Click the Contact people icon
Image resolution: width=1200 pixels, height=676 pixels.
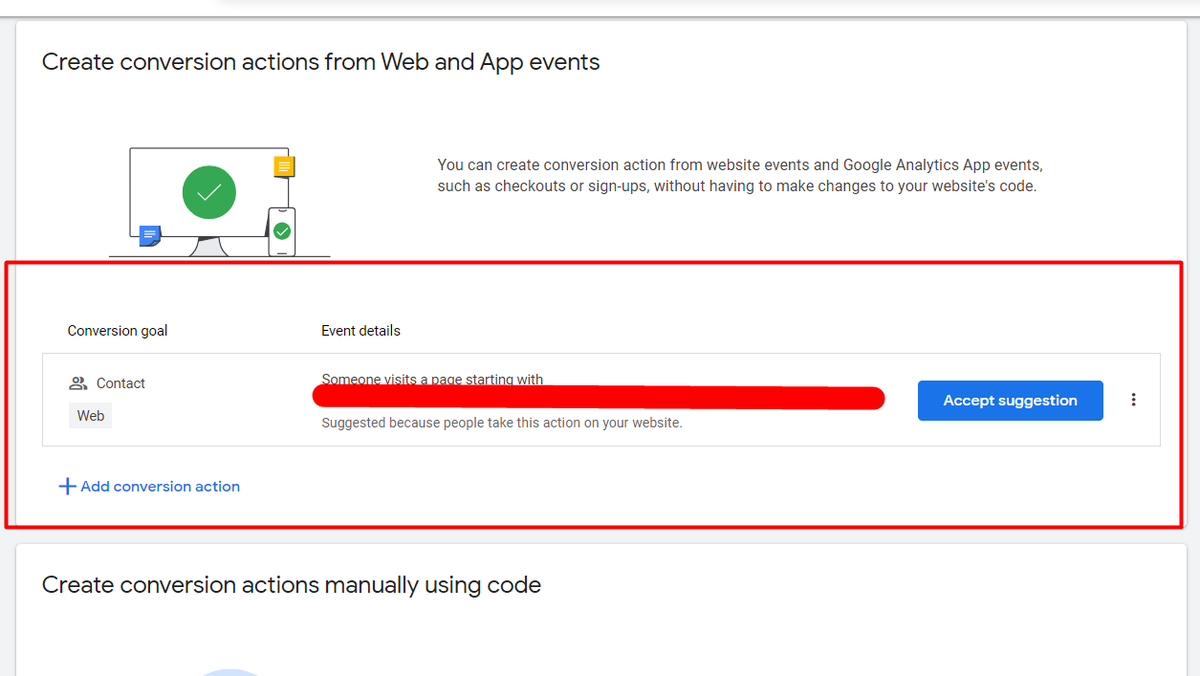(x=78, y=384)
